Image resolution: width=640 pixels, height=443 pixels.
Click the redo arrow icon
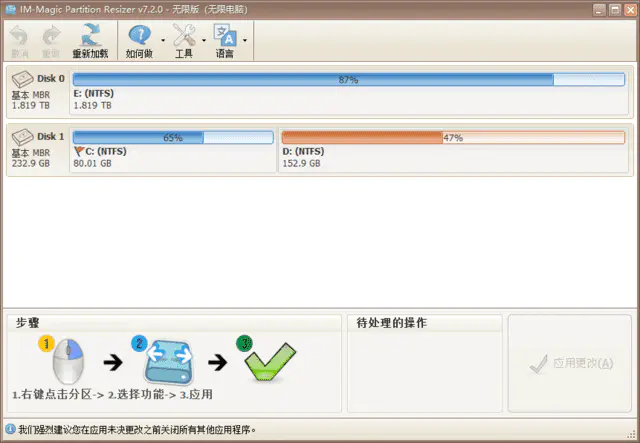coord(50,35)
